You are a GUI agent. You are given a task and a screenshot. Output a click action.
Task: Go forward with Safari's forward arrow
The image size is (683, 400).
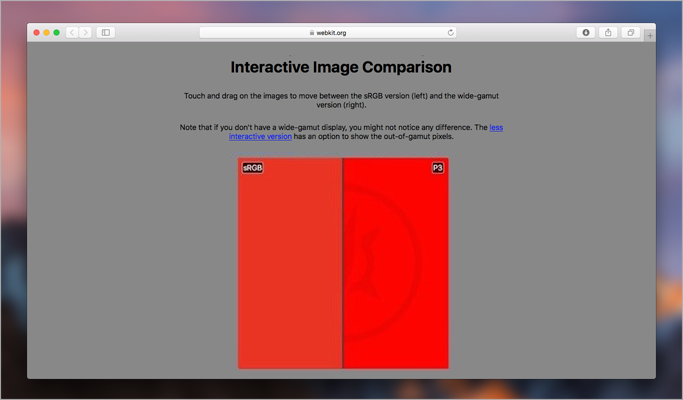pos(85,33)
